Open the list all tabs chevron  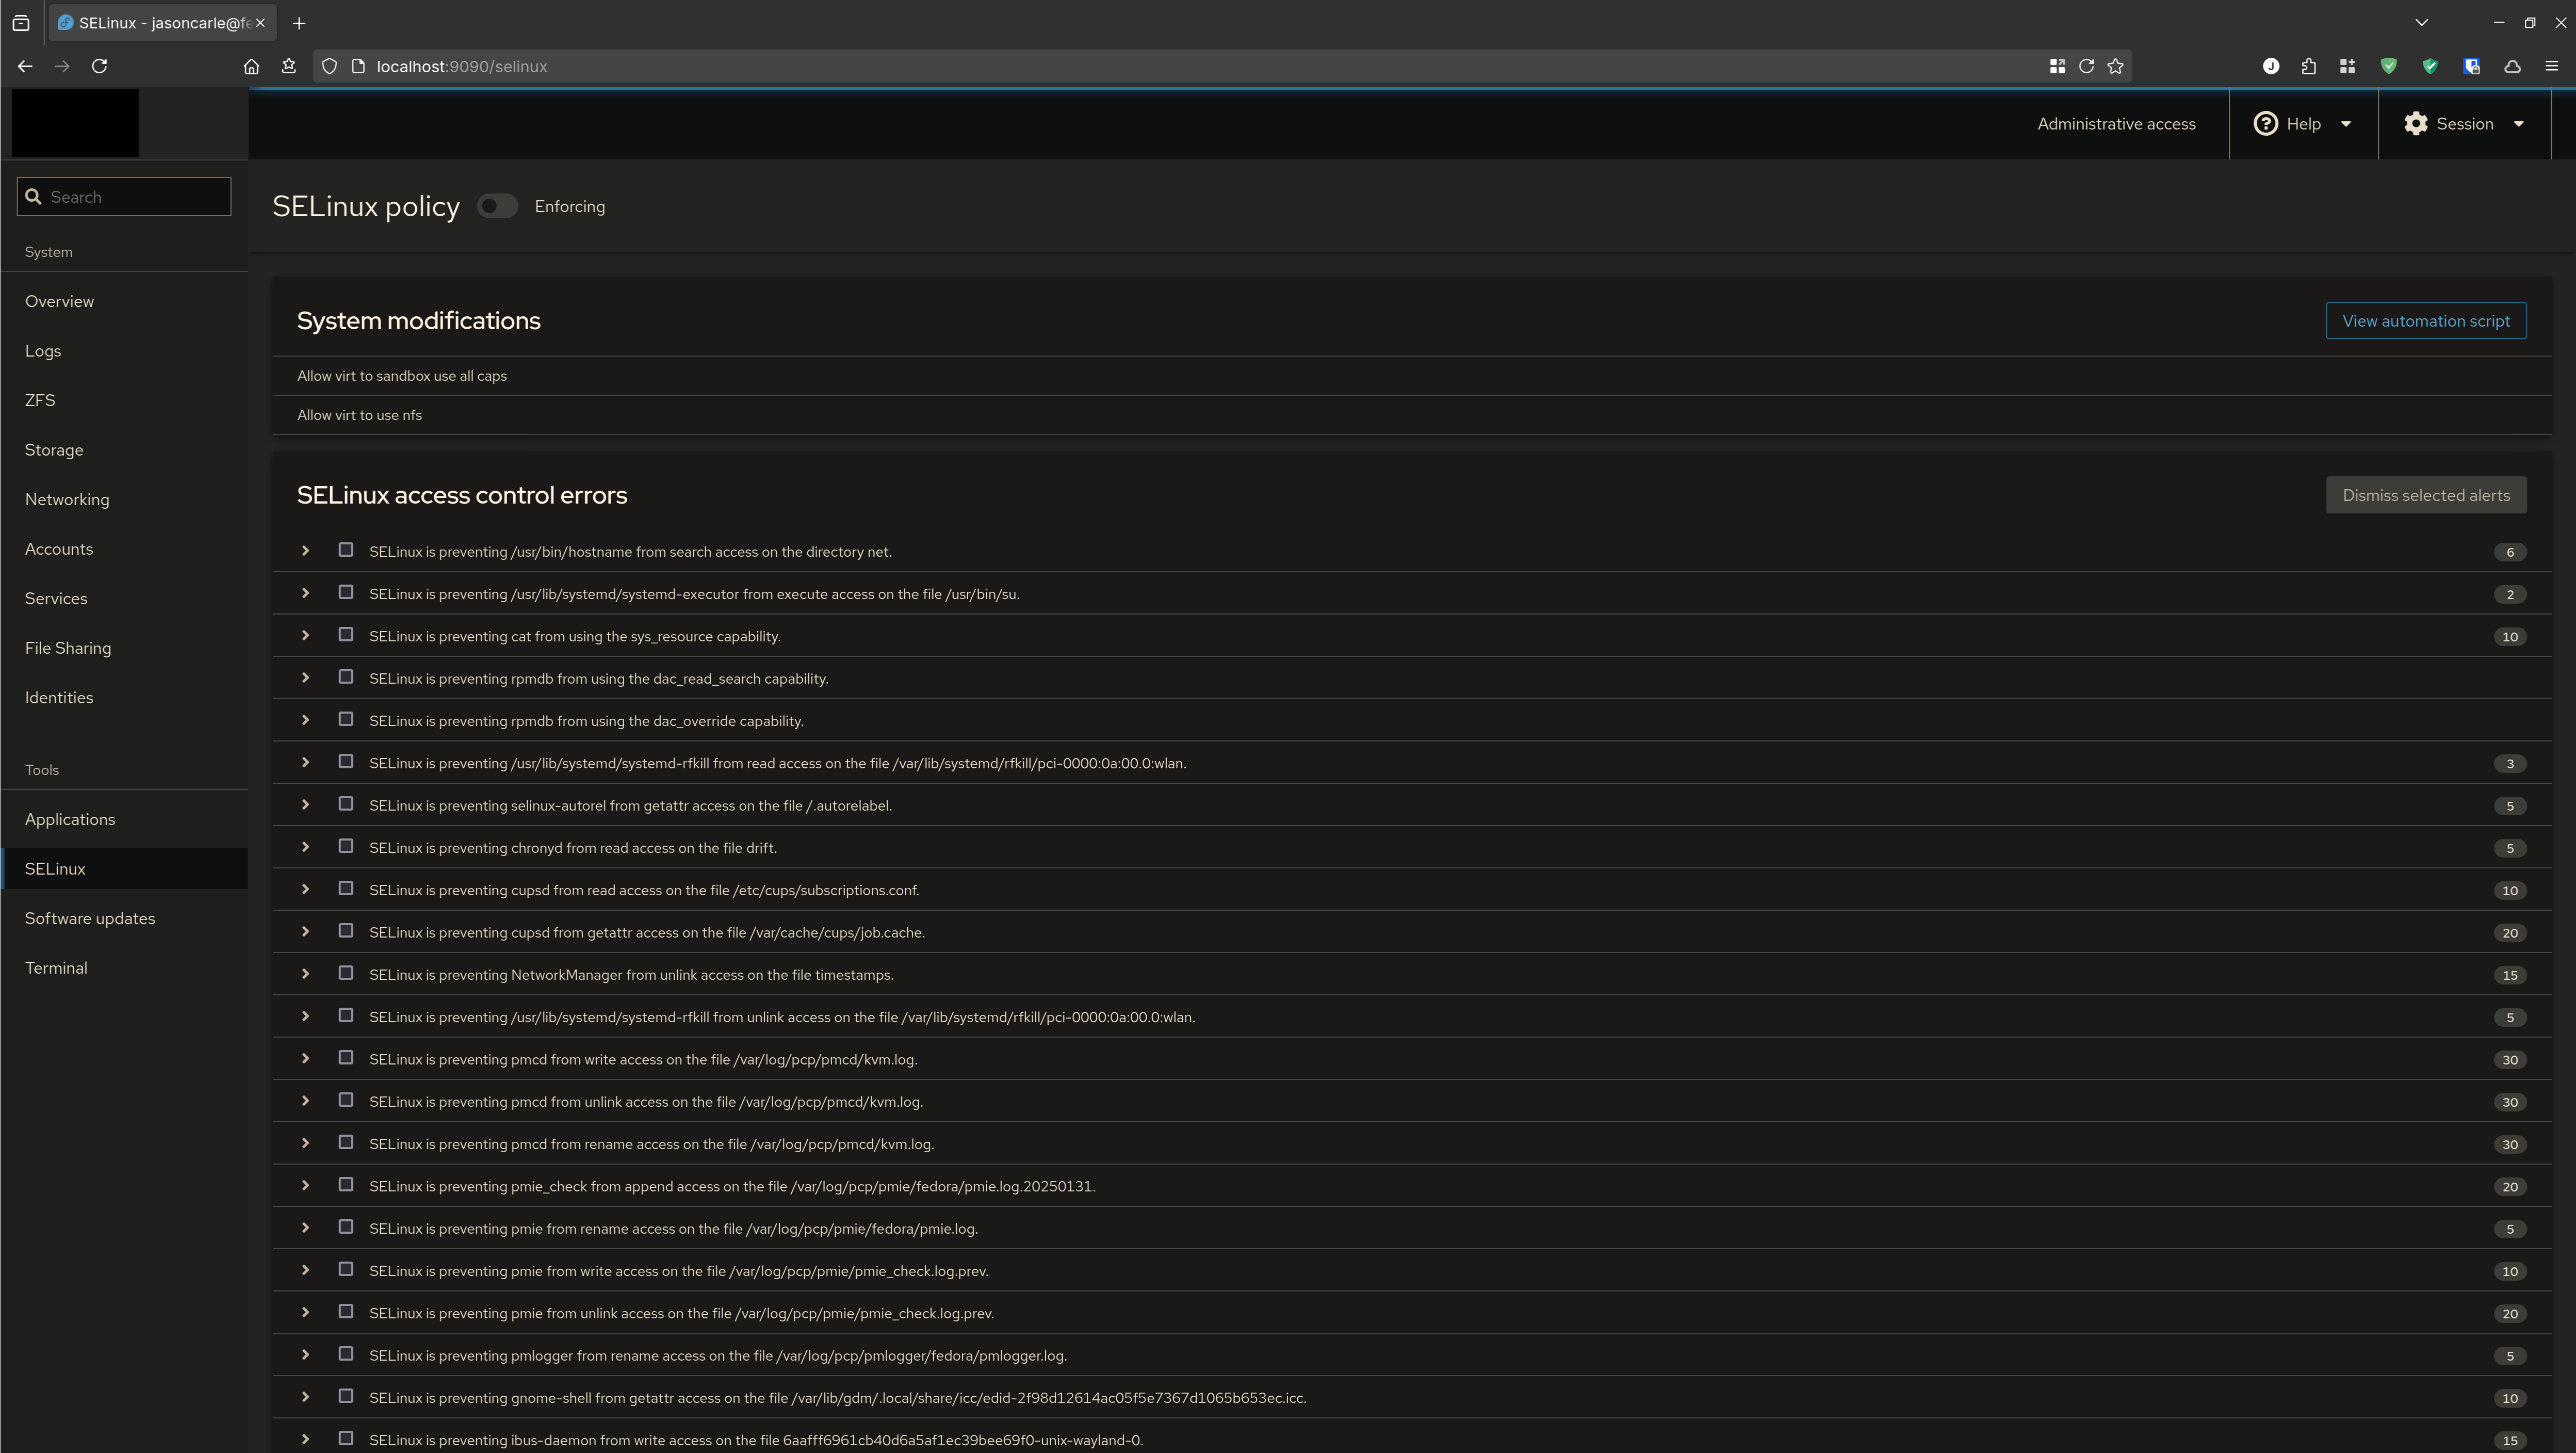tap(2421, 22)
